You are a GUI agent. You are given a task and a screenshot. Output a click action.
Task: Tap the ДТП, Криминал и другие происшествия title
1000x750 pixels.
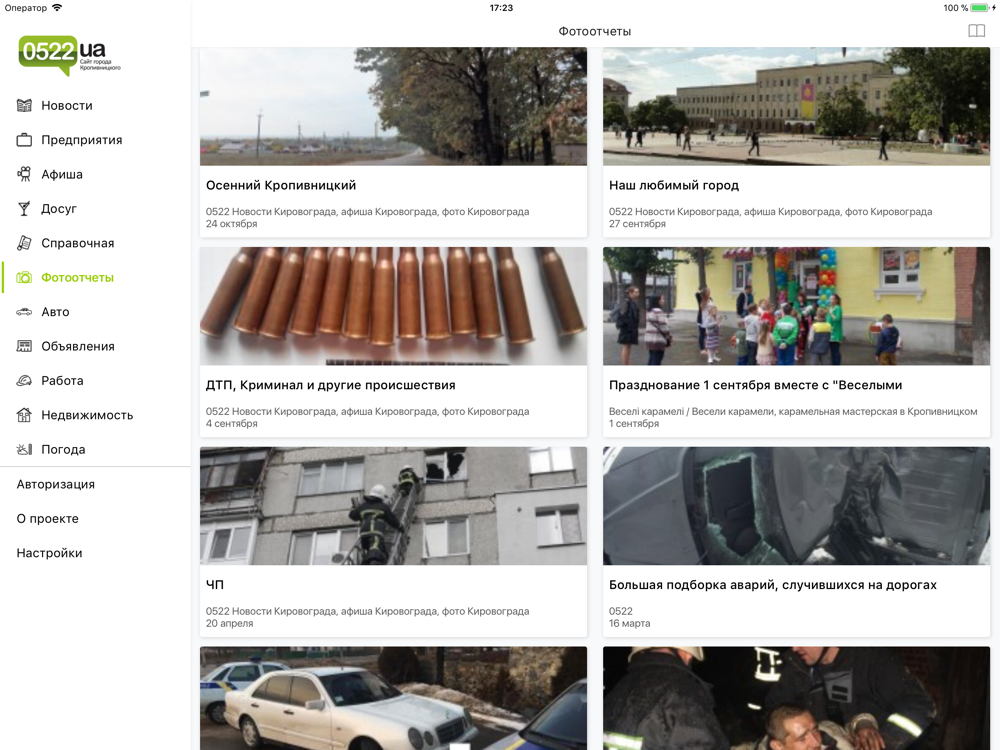point(330,385)
